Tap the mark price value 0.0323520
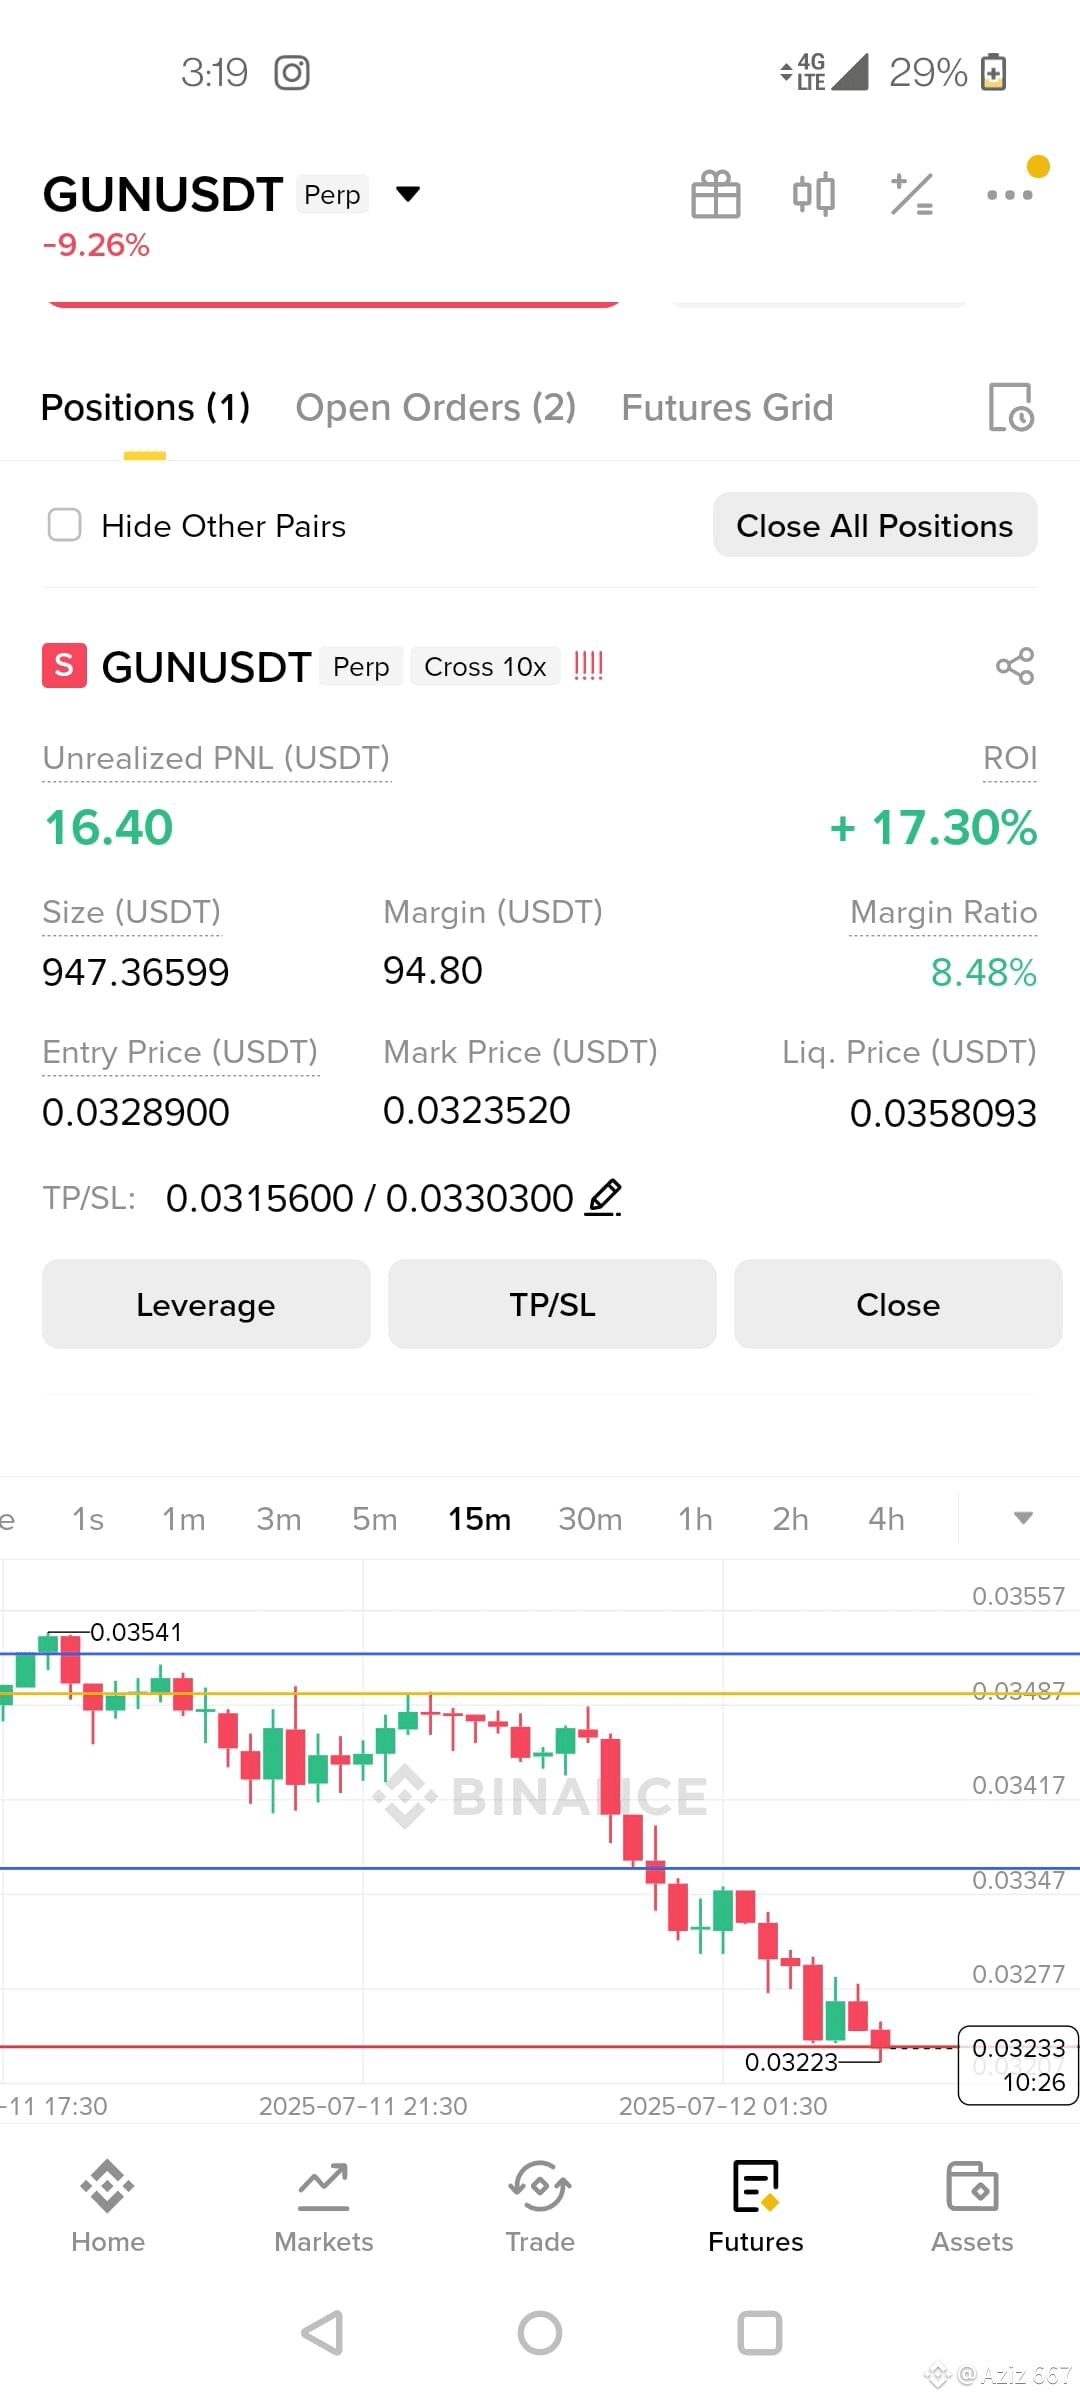 tap(477, 1110)
